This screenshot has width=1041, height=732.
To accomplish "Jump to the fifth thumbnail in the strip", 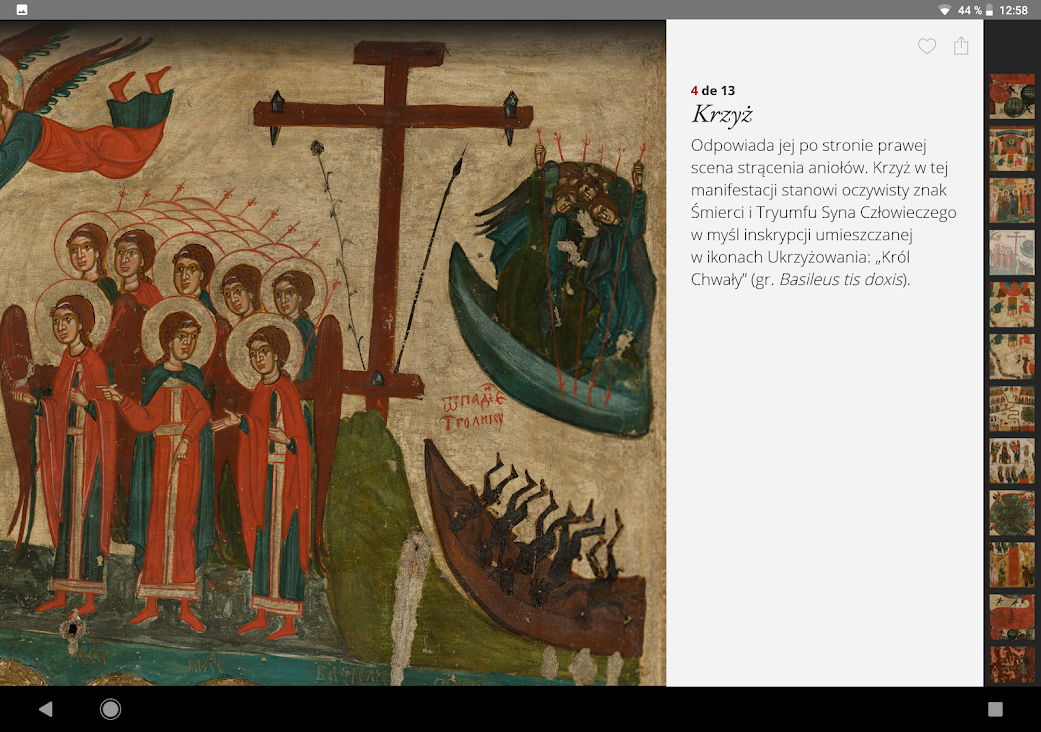I will tap(1012, 304).
